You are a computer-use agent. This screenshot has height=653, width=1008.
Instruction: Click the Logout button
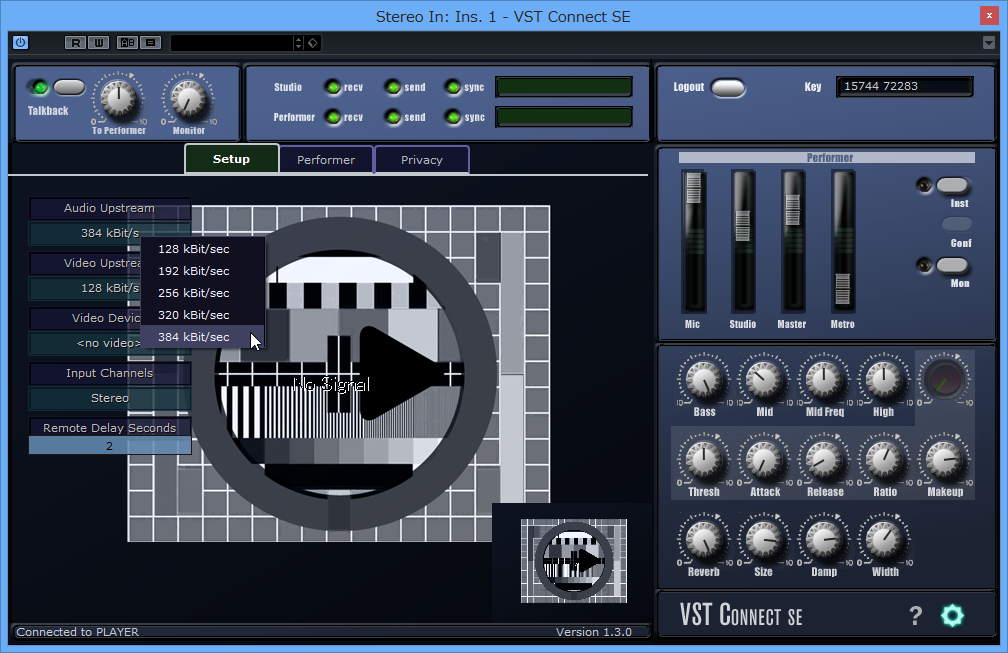pyautogui.click(x=728, y=87)
